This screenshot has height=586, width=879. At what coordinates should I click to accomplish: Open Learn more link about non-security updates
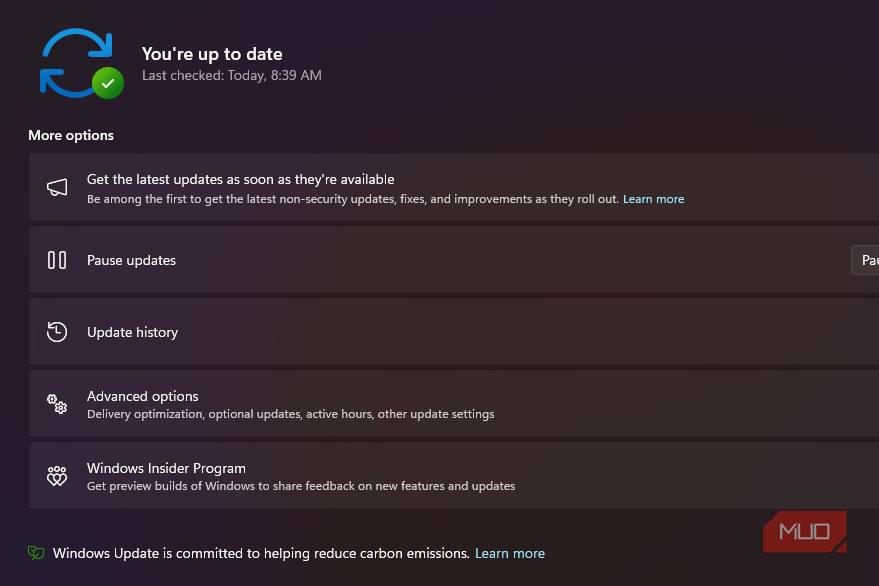click(x=653, y=199)
